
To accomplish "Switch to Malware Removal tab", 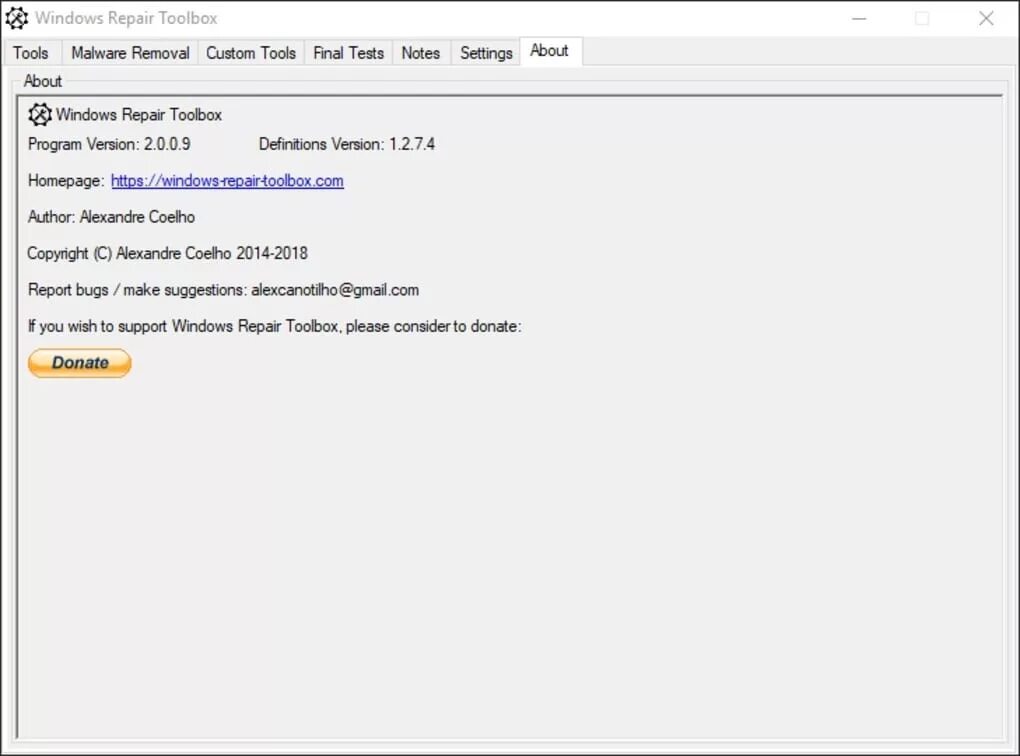I will click(130, 53).
